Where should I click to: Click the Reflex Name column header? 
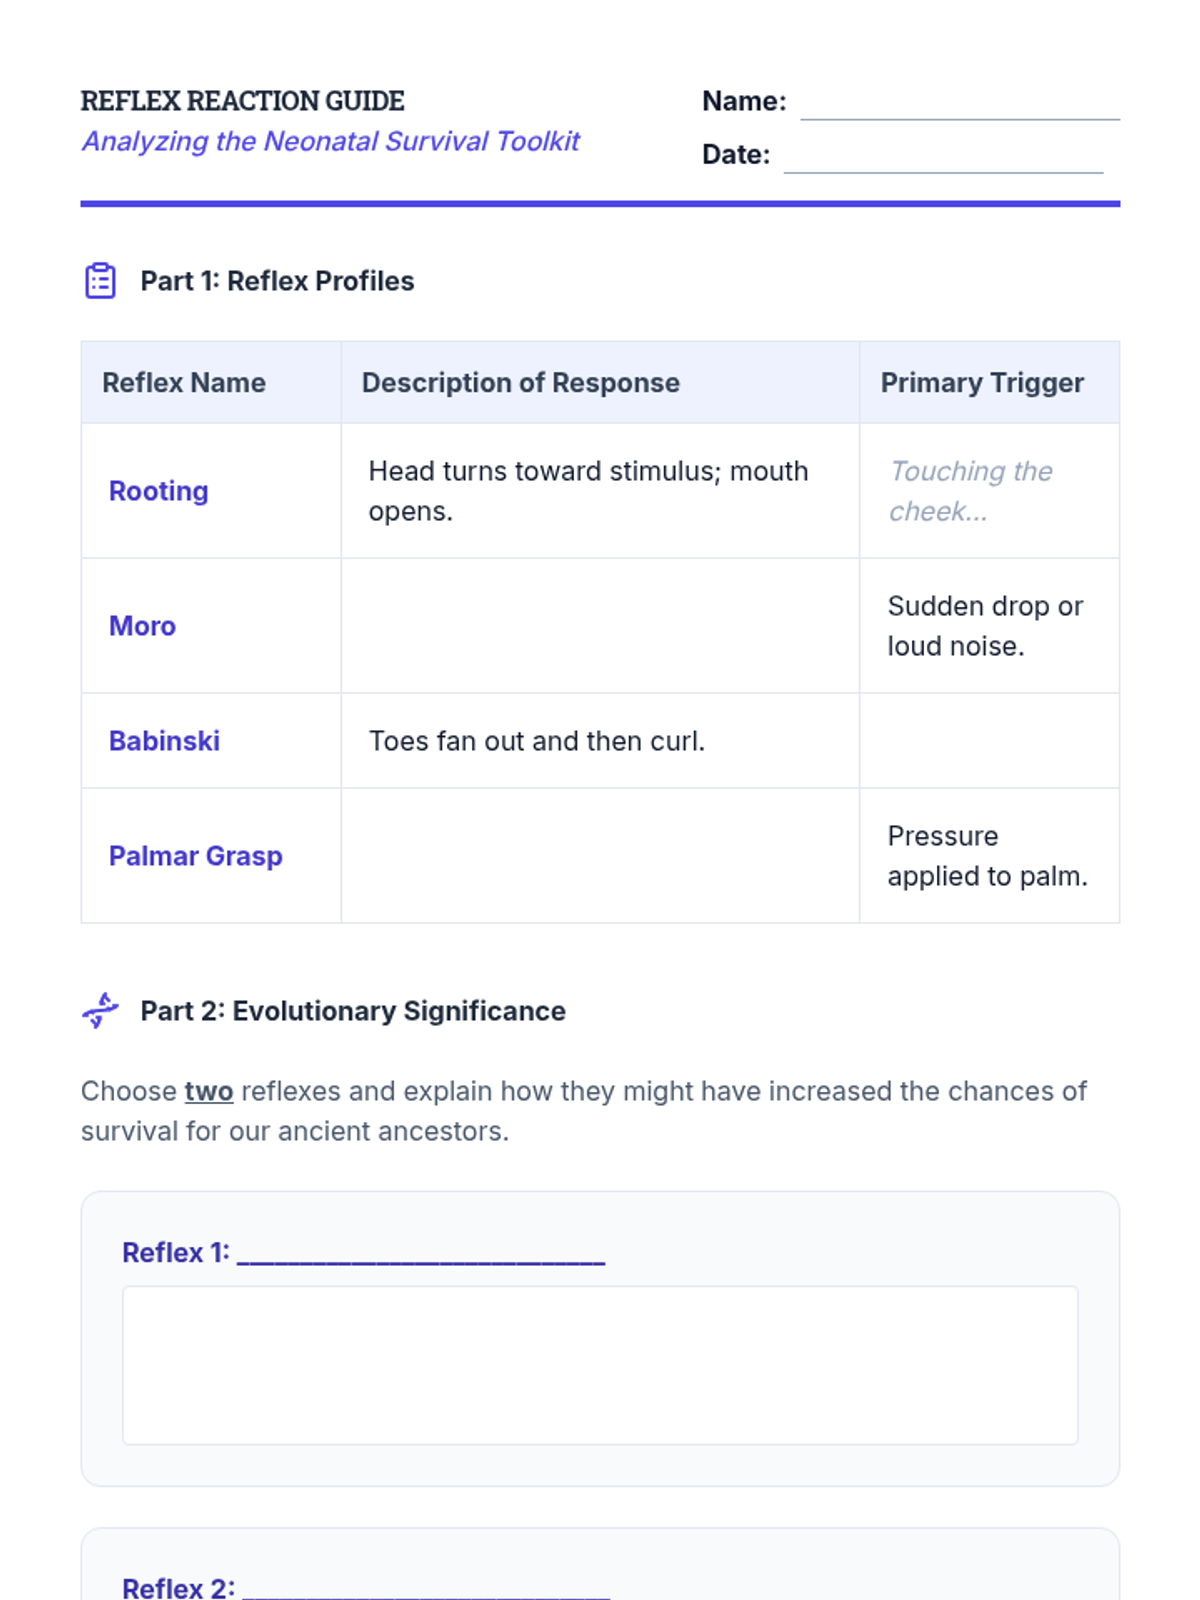184,383
